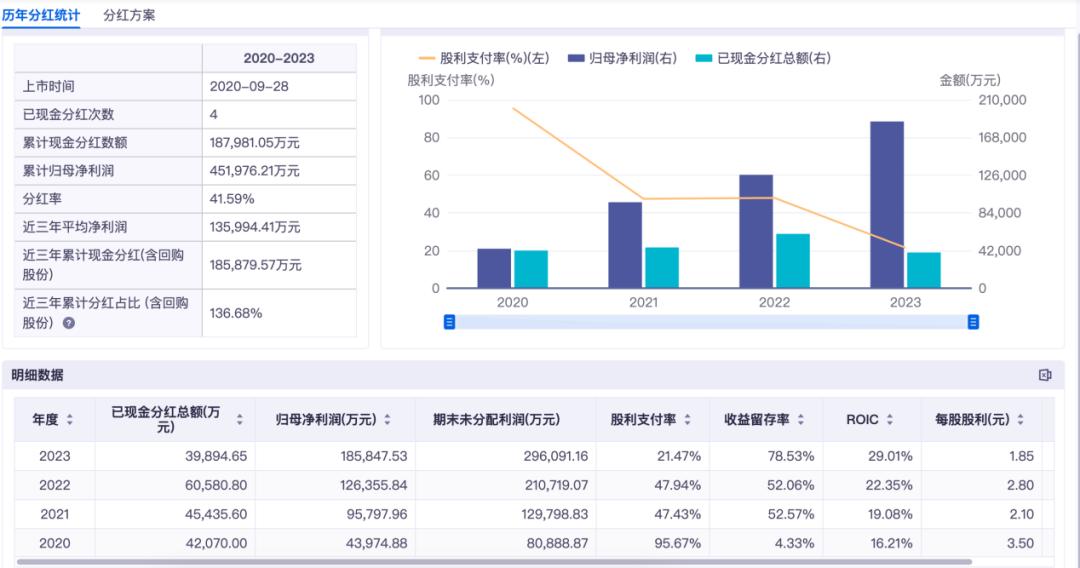Click right handle of chart range slider
Image resolution: width=1080 pixels, height=568 pixels.
(973, 322)
